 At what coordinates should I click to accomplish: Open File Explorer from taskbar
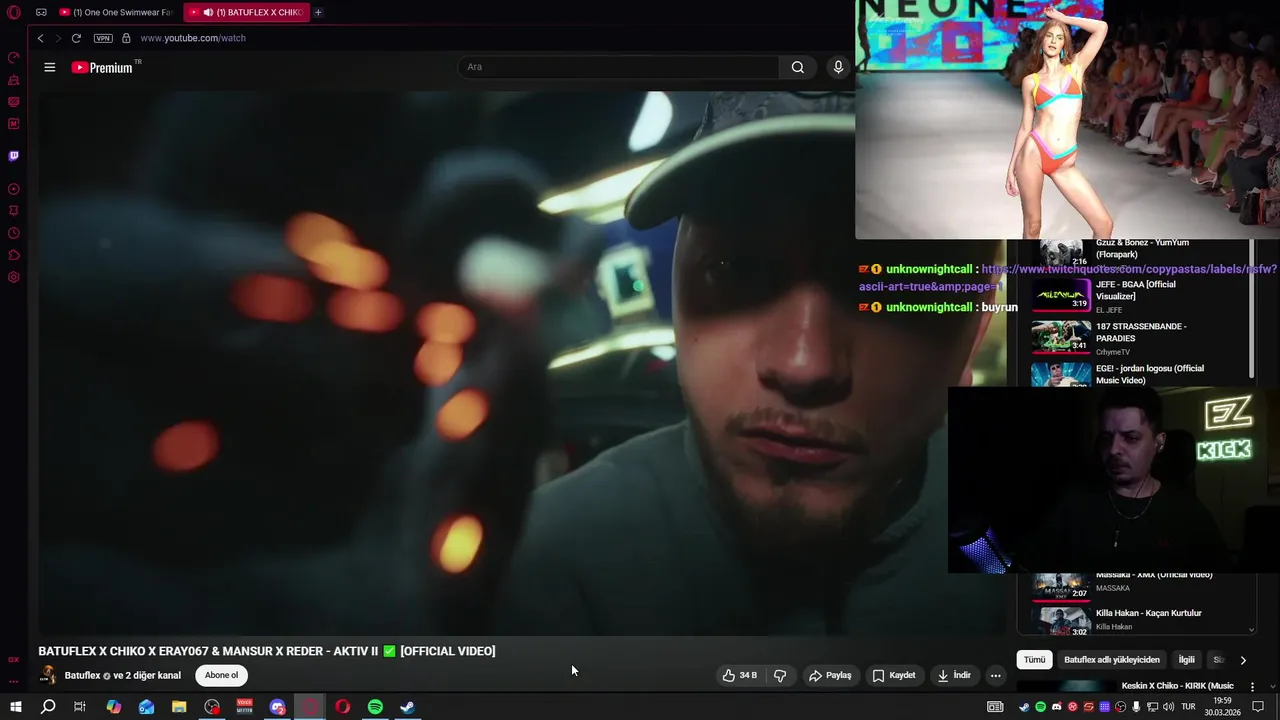179,707
